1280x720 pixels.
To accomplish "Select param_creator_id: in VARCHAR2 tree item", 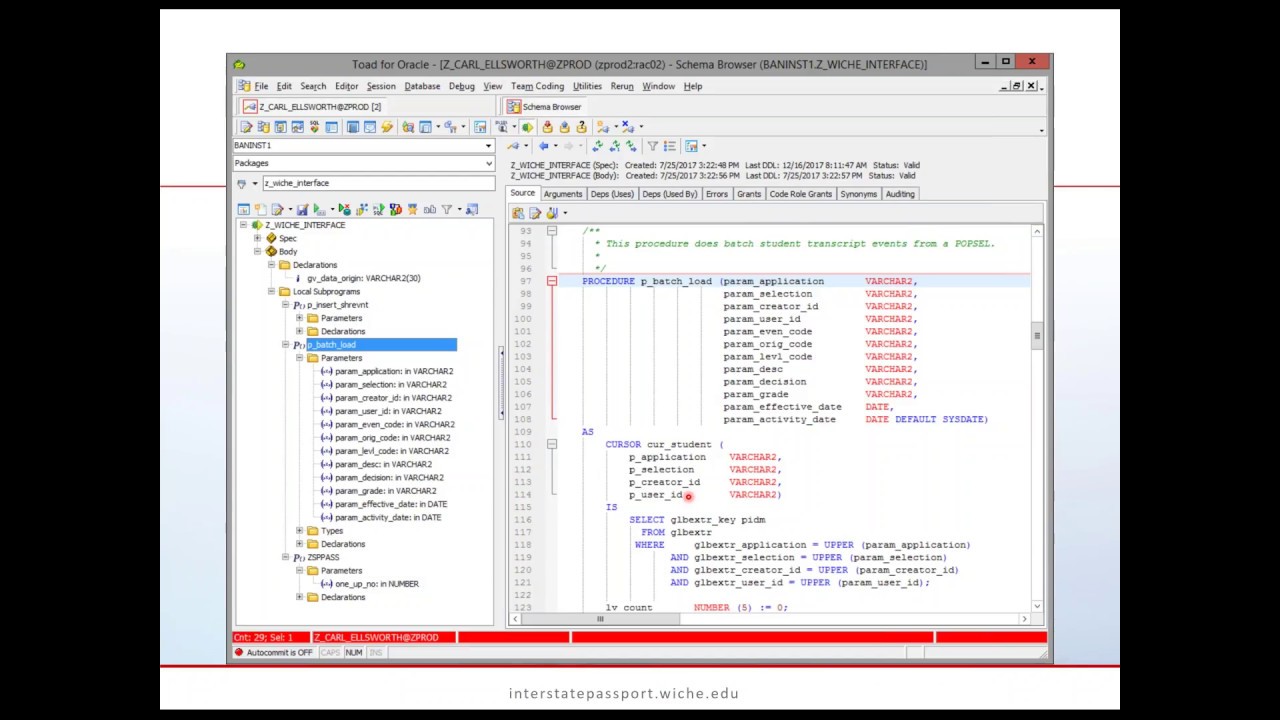I will [x=393, y=398].
